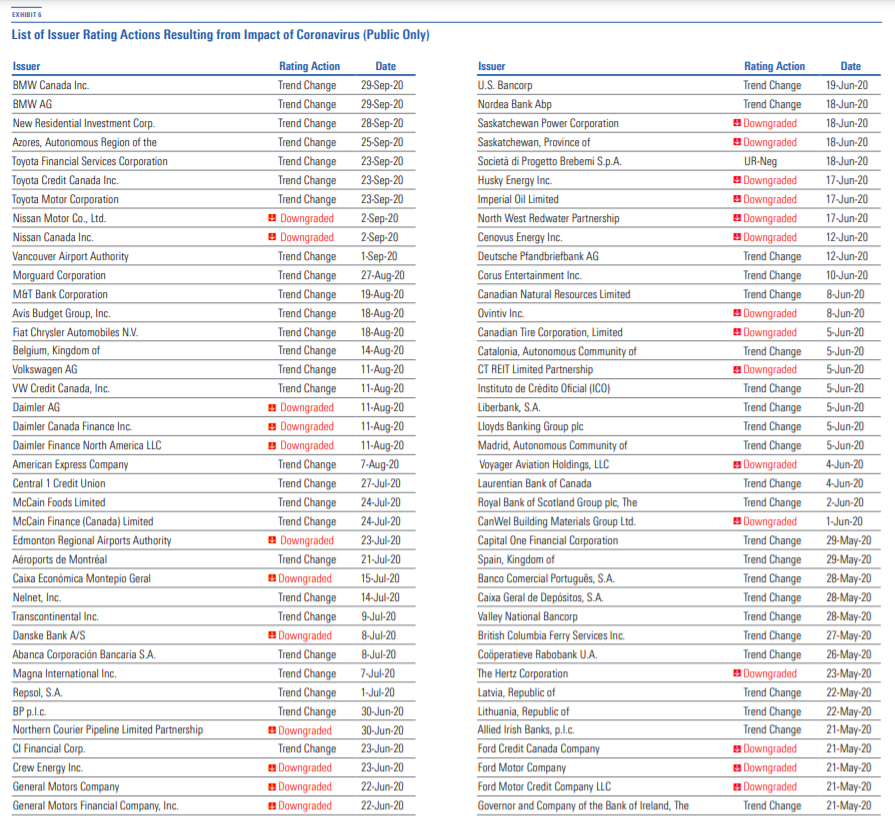Click the downgrade icon for Saskatchewan, Province of
The height and width of the screenshot is (832, 895).
pos(737,142)
